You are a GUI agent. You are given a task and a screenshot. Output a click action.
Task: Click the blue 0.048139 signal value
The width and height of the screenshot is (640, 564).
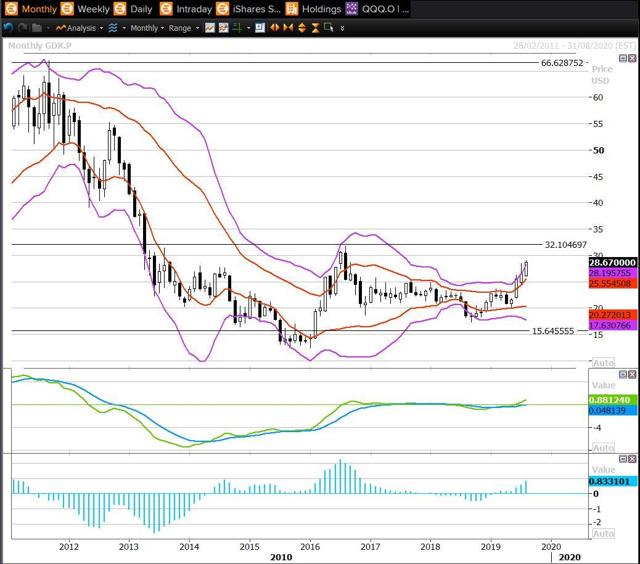pyautogui.click(x=612, y=410)
